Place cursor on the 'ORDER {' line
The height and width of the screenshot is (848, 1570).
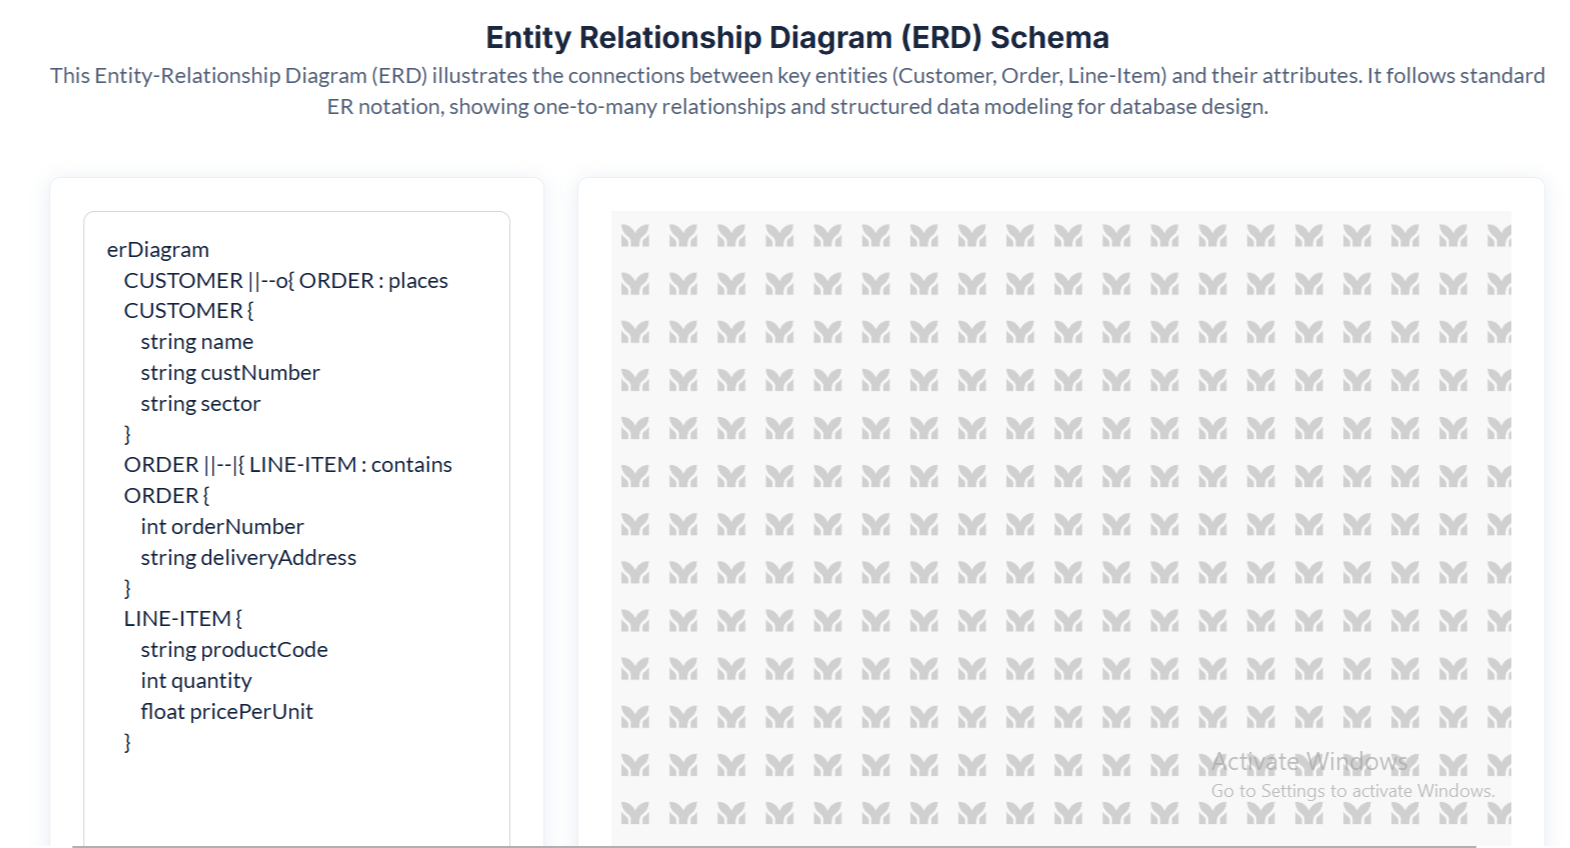pos(166,496)
